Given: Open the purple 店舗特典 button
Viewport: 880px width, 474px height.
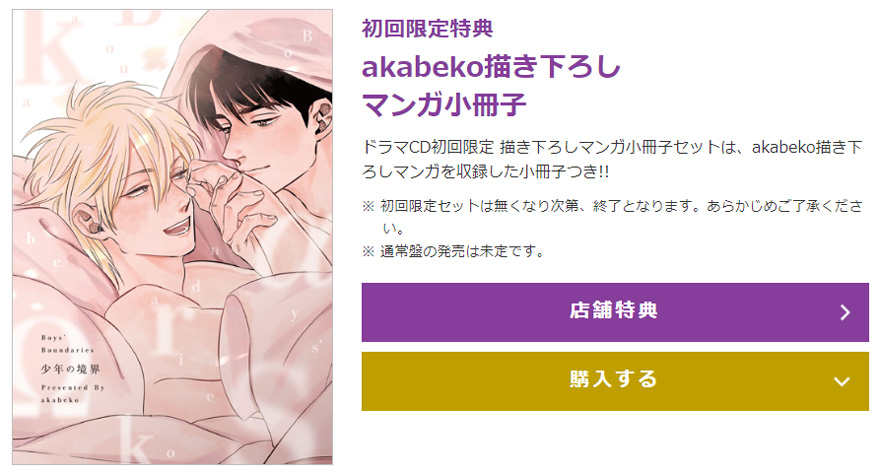Looking at the screenshot, I should pyautogui.click(x=615, y=312).
